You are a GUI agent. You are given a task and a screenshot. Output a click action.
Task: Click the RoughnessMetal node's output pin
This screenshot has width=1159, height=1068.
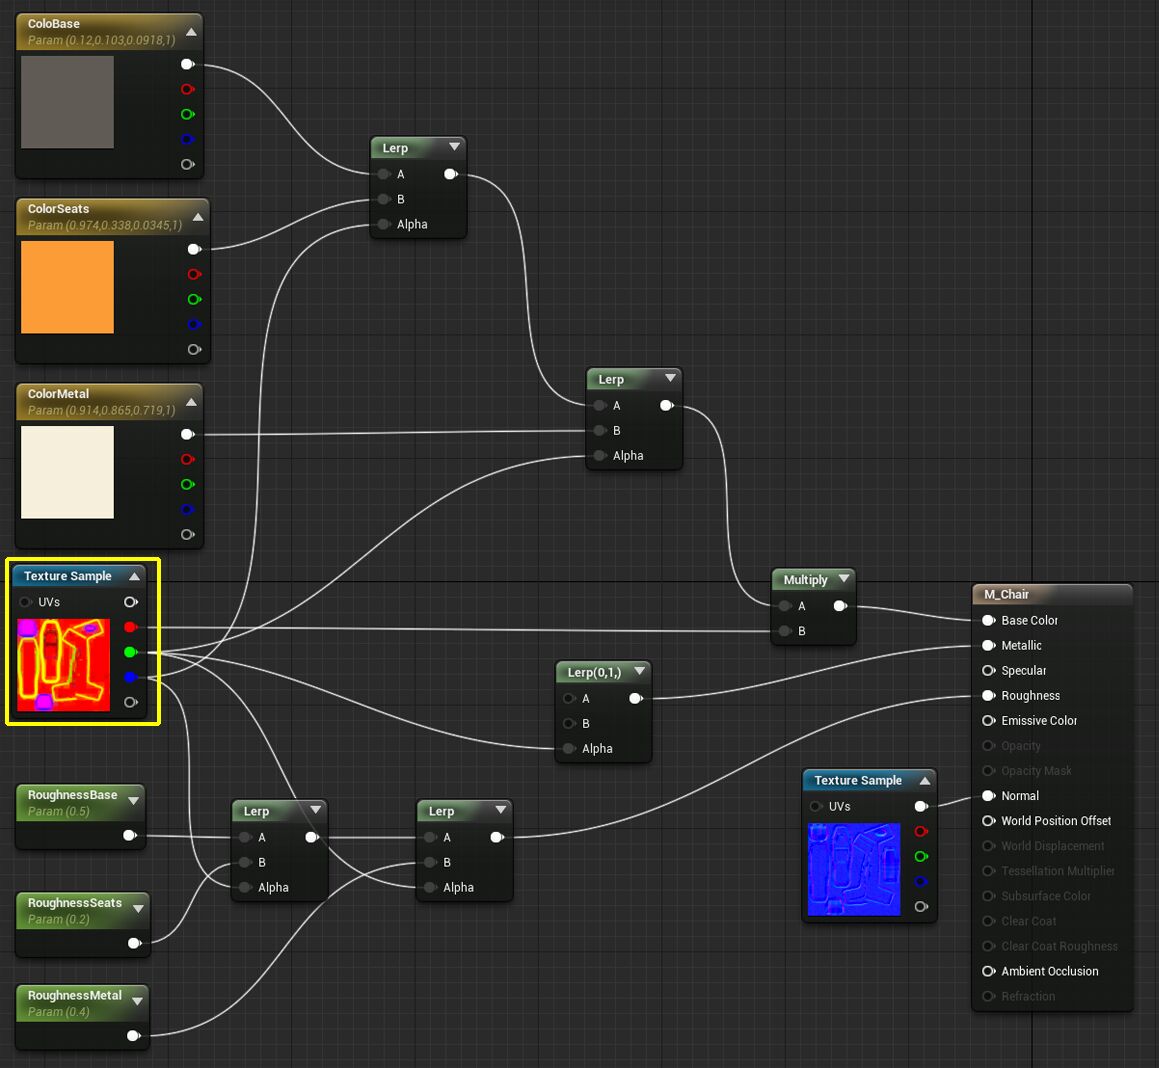133,1036
